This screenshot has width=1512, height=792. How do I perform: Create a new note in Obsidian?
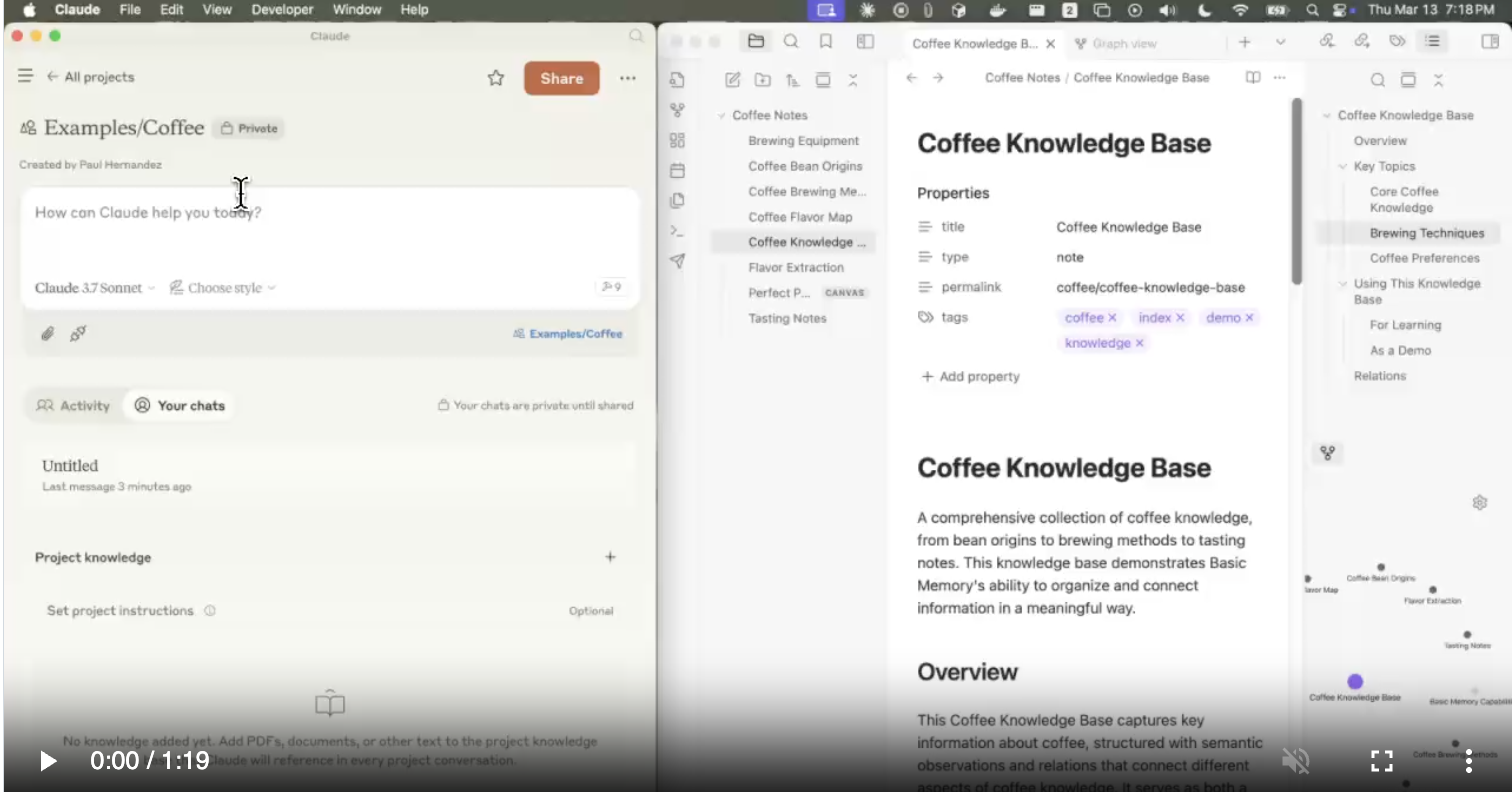[x=733, y=80]
